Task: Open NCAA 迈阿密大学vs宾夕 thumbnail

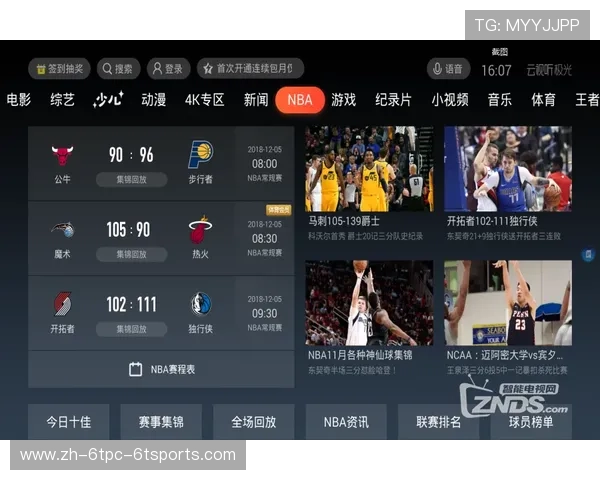Action: tap(508, 303)
